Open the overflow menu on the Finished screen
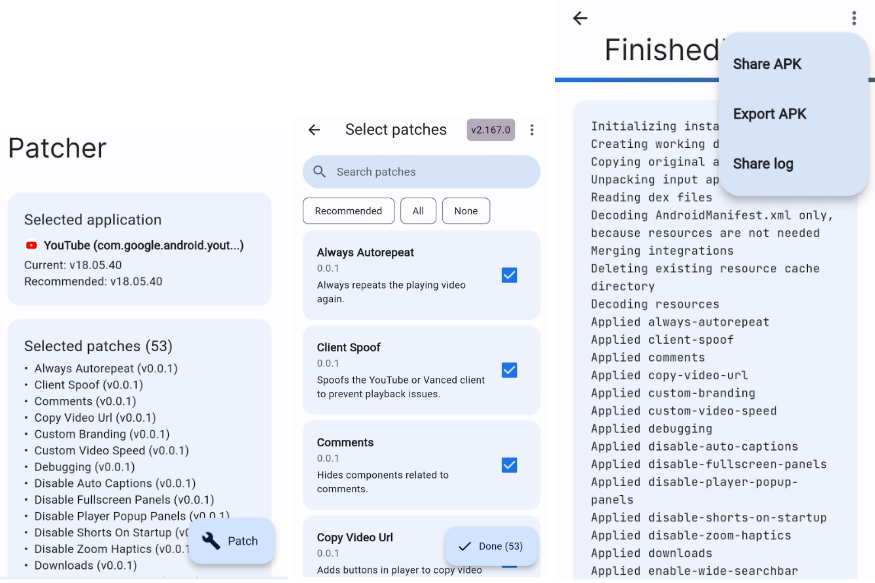 click(854, 18)
